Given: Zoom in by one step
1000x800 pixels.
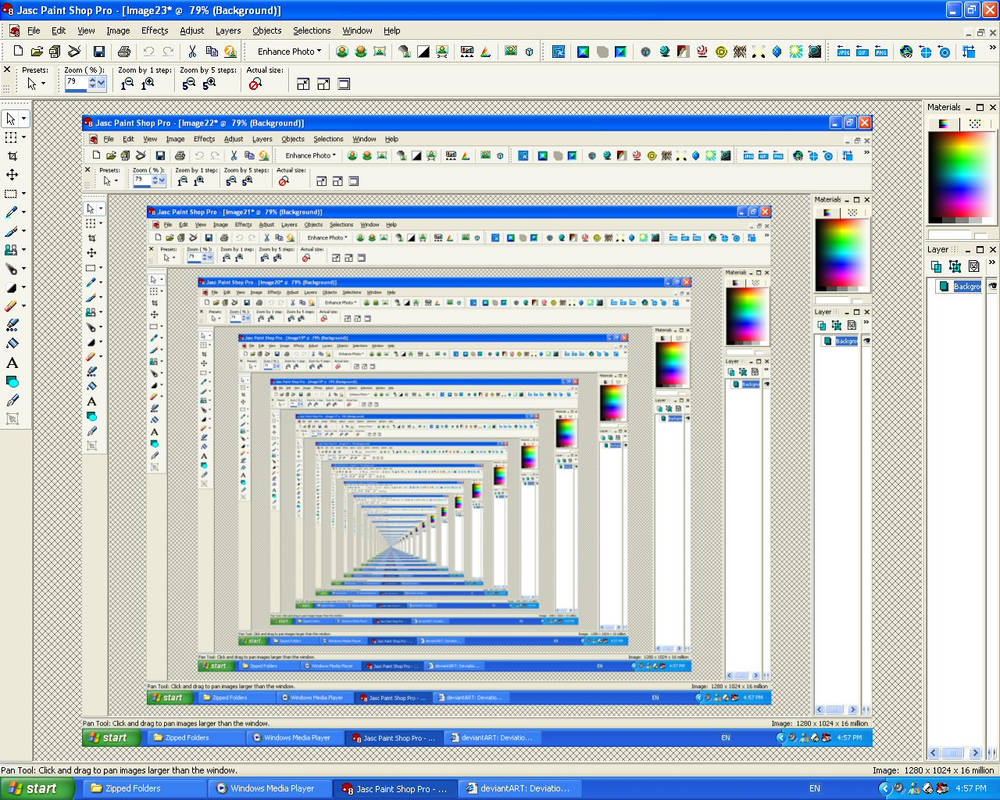Looking at the screenshot, I should [x=147, y=84].
